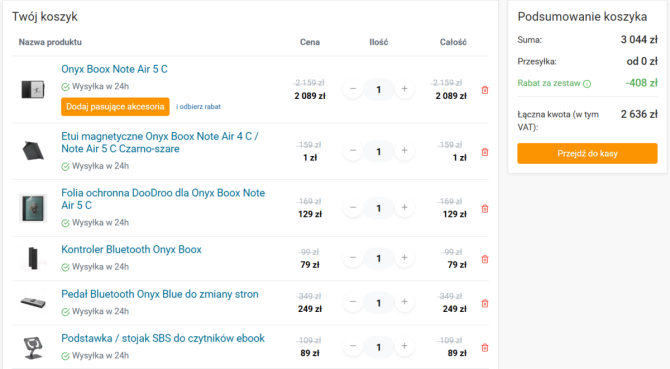Remove Onyx Boox Note Air 5 C from cart
Viewport: 670px width, 369px height.
[485, 90]
